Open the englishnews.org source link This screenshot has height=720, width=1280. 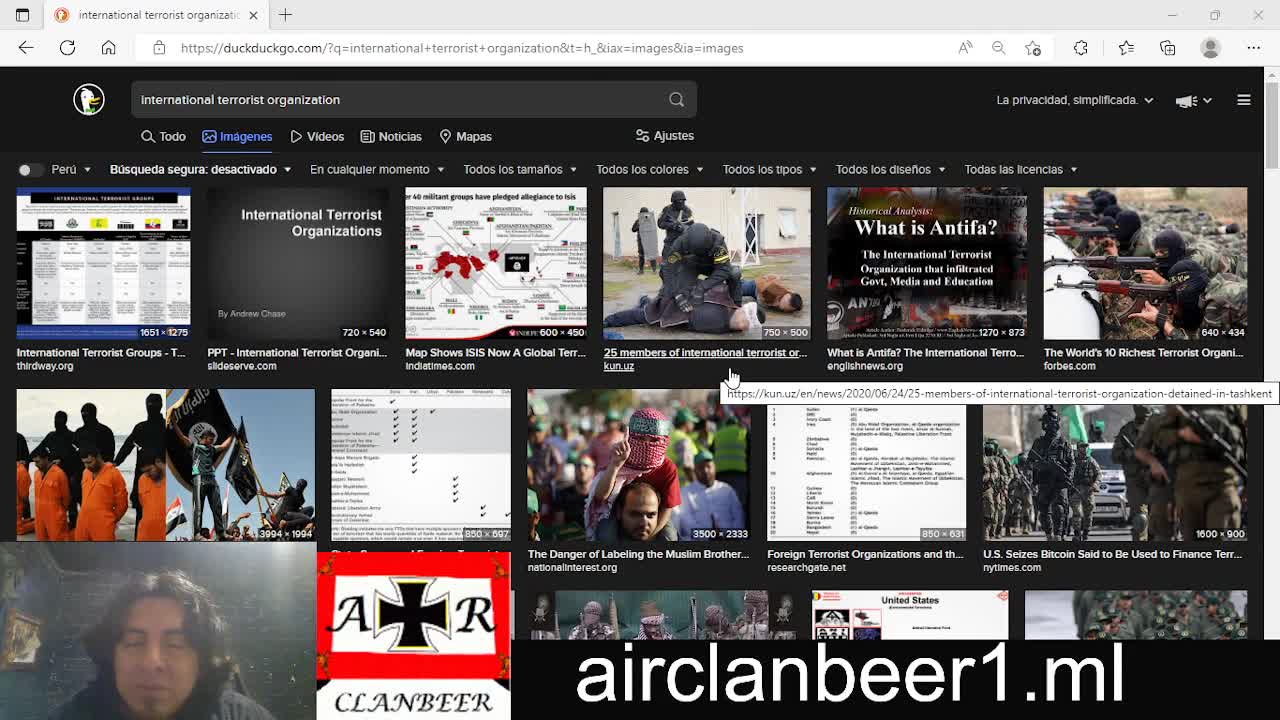coord(865,366)
